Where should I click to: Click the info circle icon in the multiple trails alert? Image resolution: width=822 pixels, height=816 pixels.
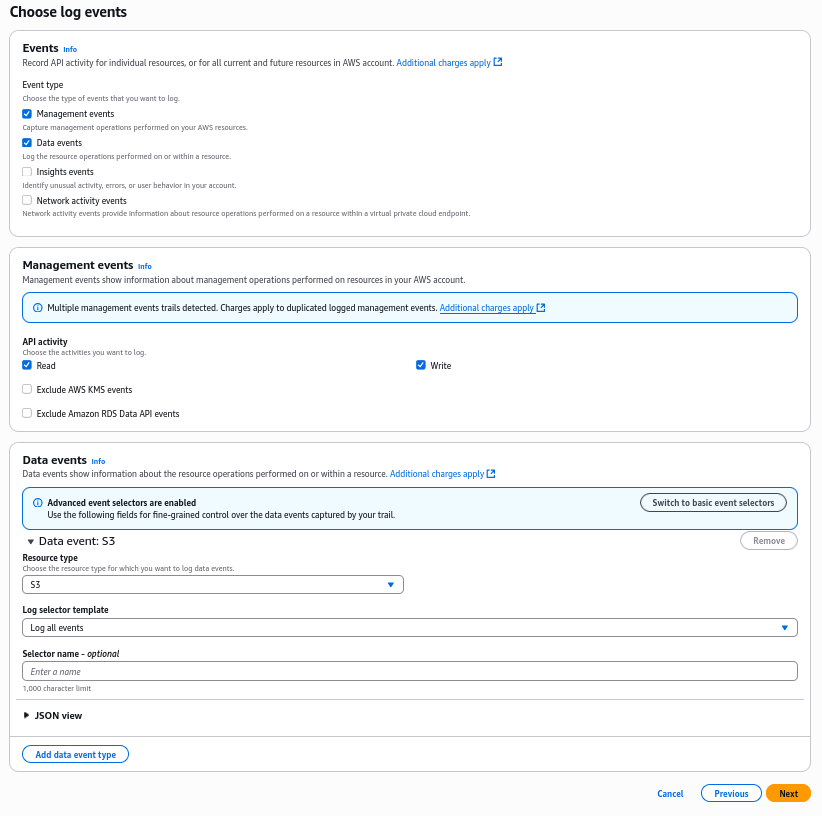tap(38, 308)
